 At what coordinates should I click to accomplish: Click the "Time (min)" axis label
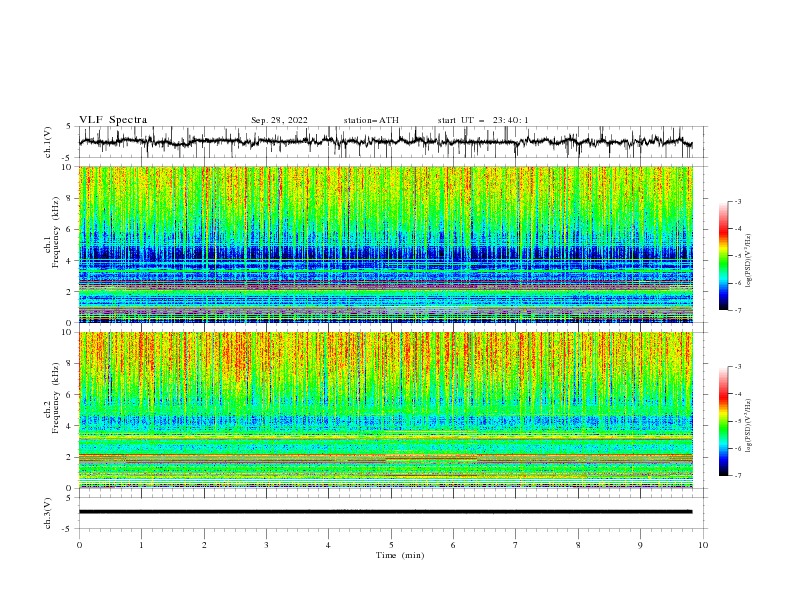click(x=400, y=555)
